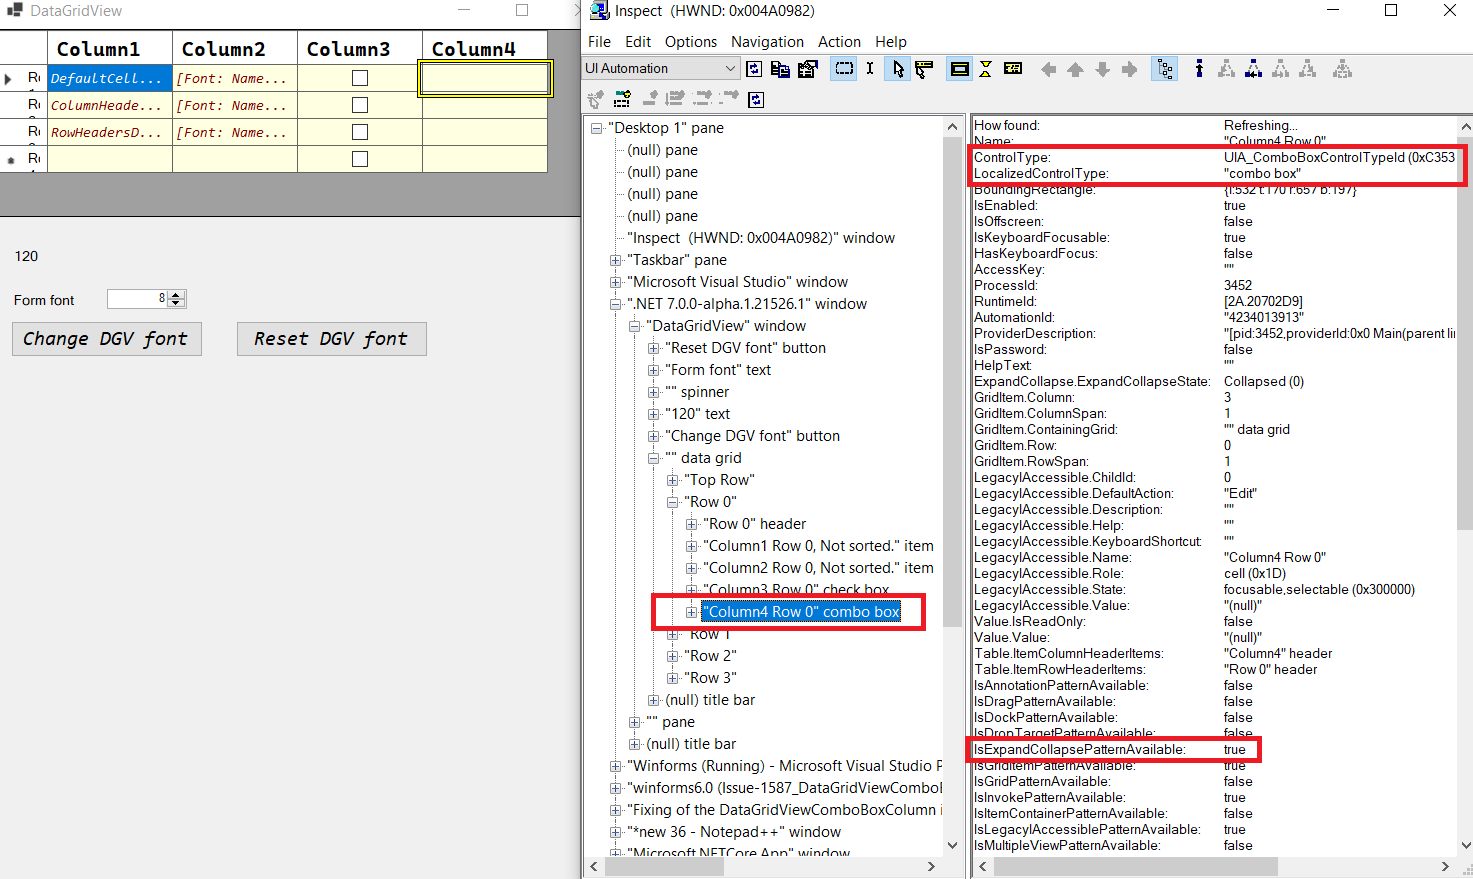Click the yellow hourglass-shaped toolbar icon

986,69
